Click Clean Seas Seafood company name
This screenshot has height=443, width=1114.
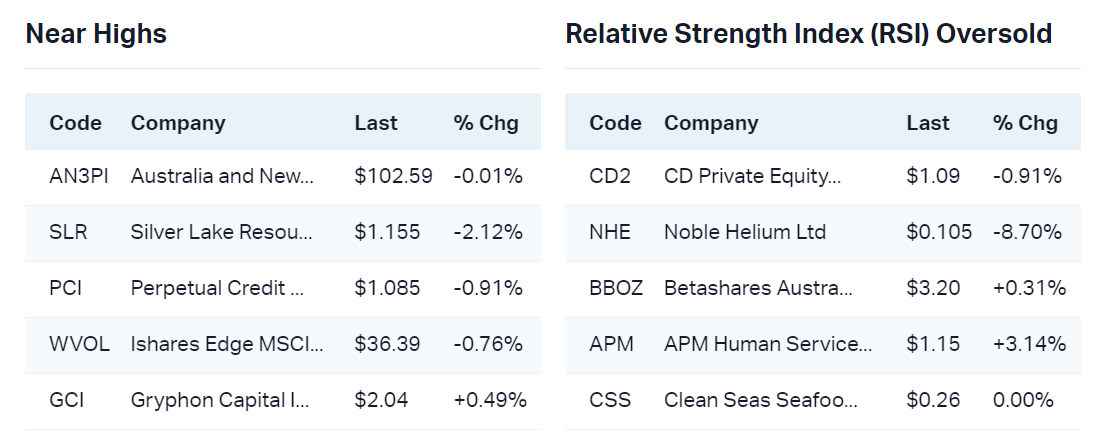(760, 401)
